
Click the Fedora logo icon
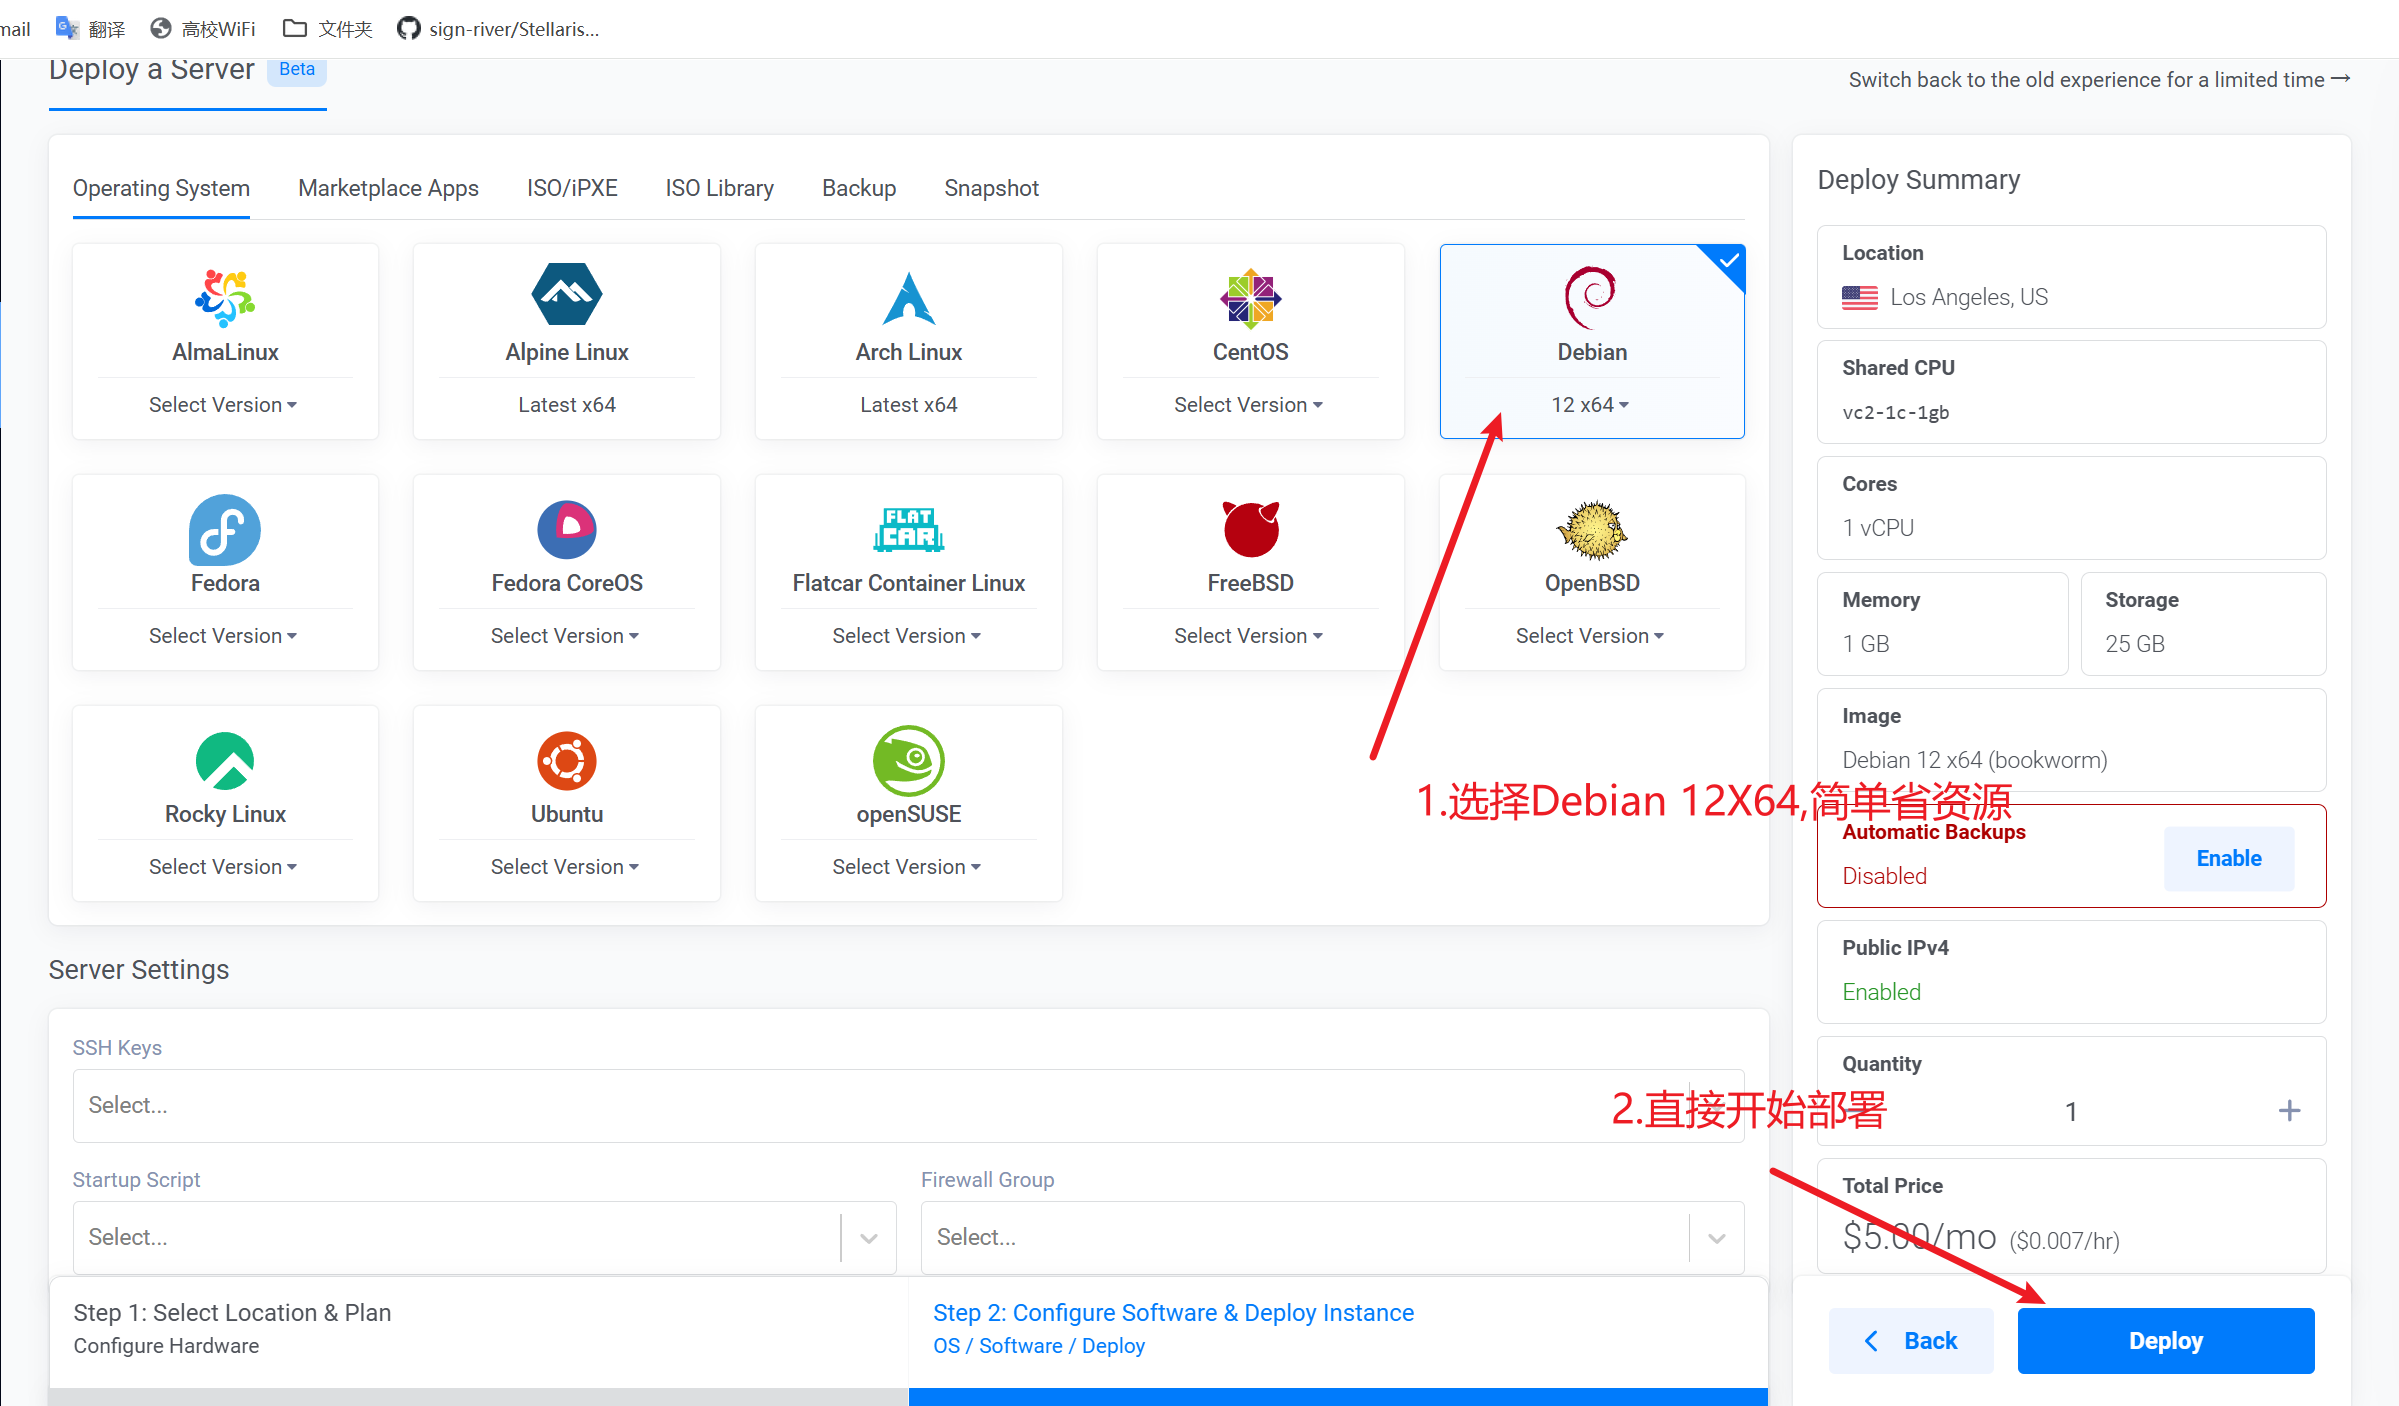point(225,530)
